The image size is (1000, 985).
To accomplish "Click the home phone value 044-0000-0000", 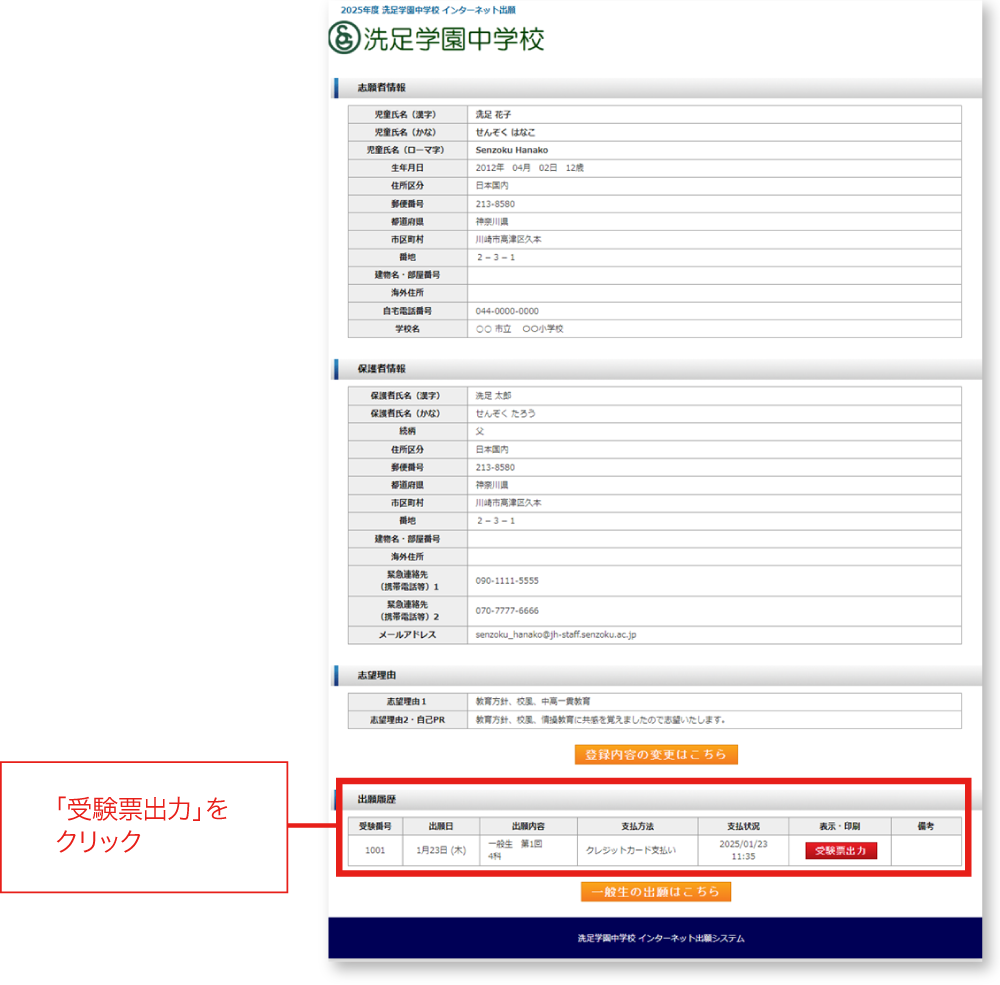I will (x=507, y=311).
